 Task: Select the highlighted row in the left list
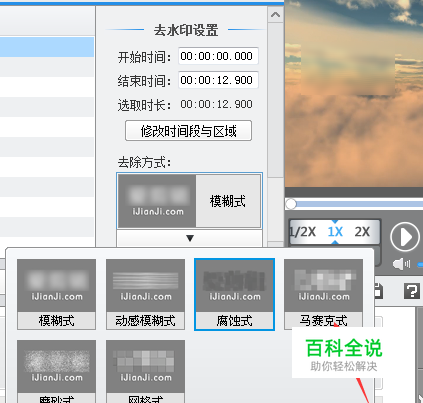click(47, 47)
